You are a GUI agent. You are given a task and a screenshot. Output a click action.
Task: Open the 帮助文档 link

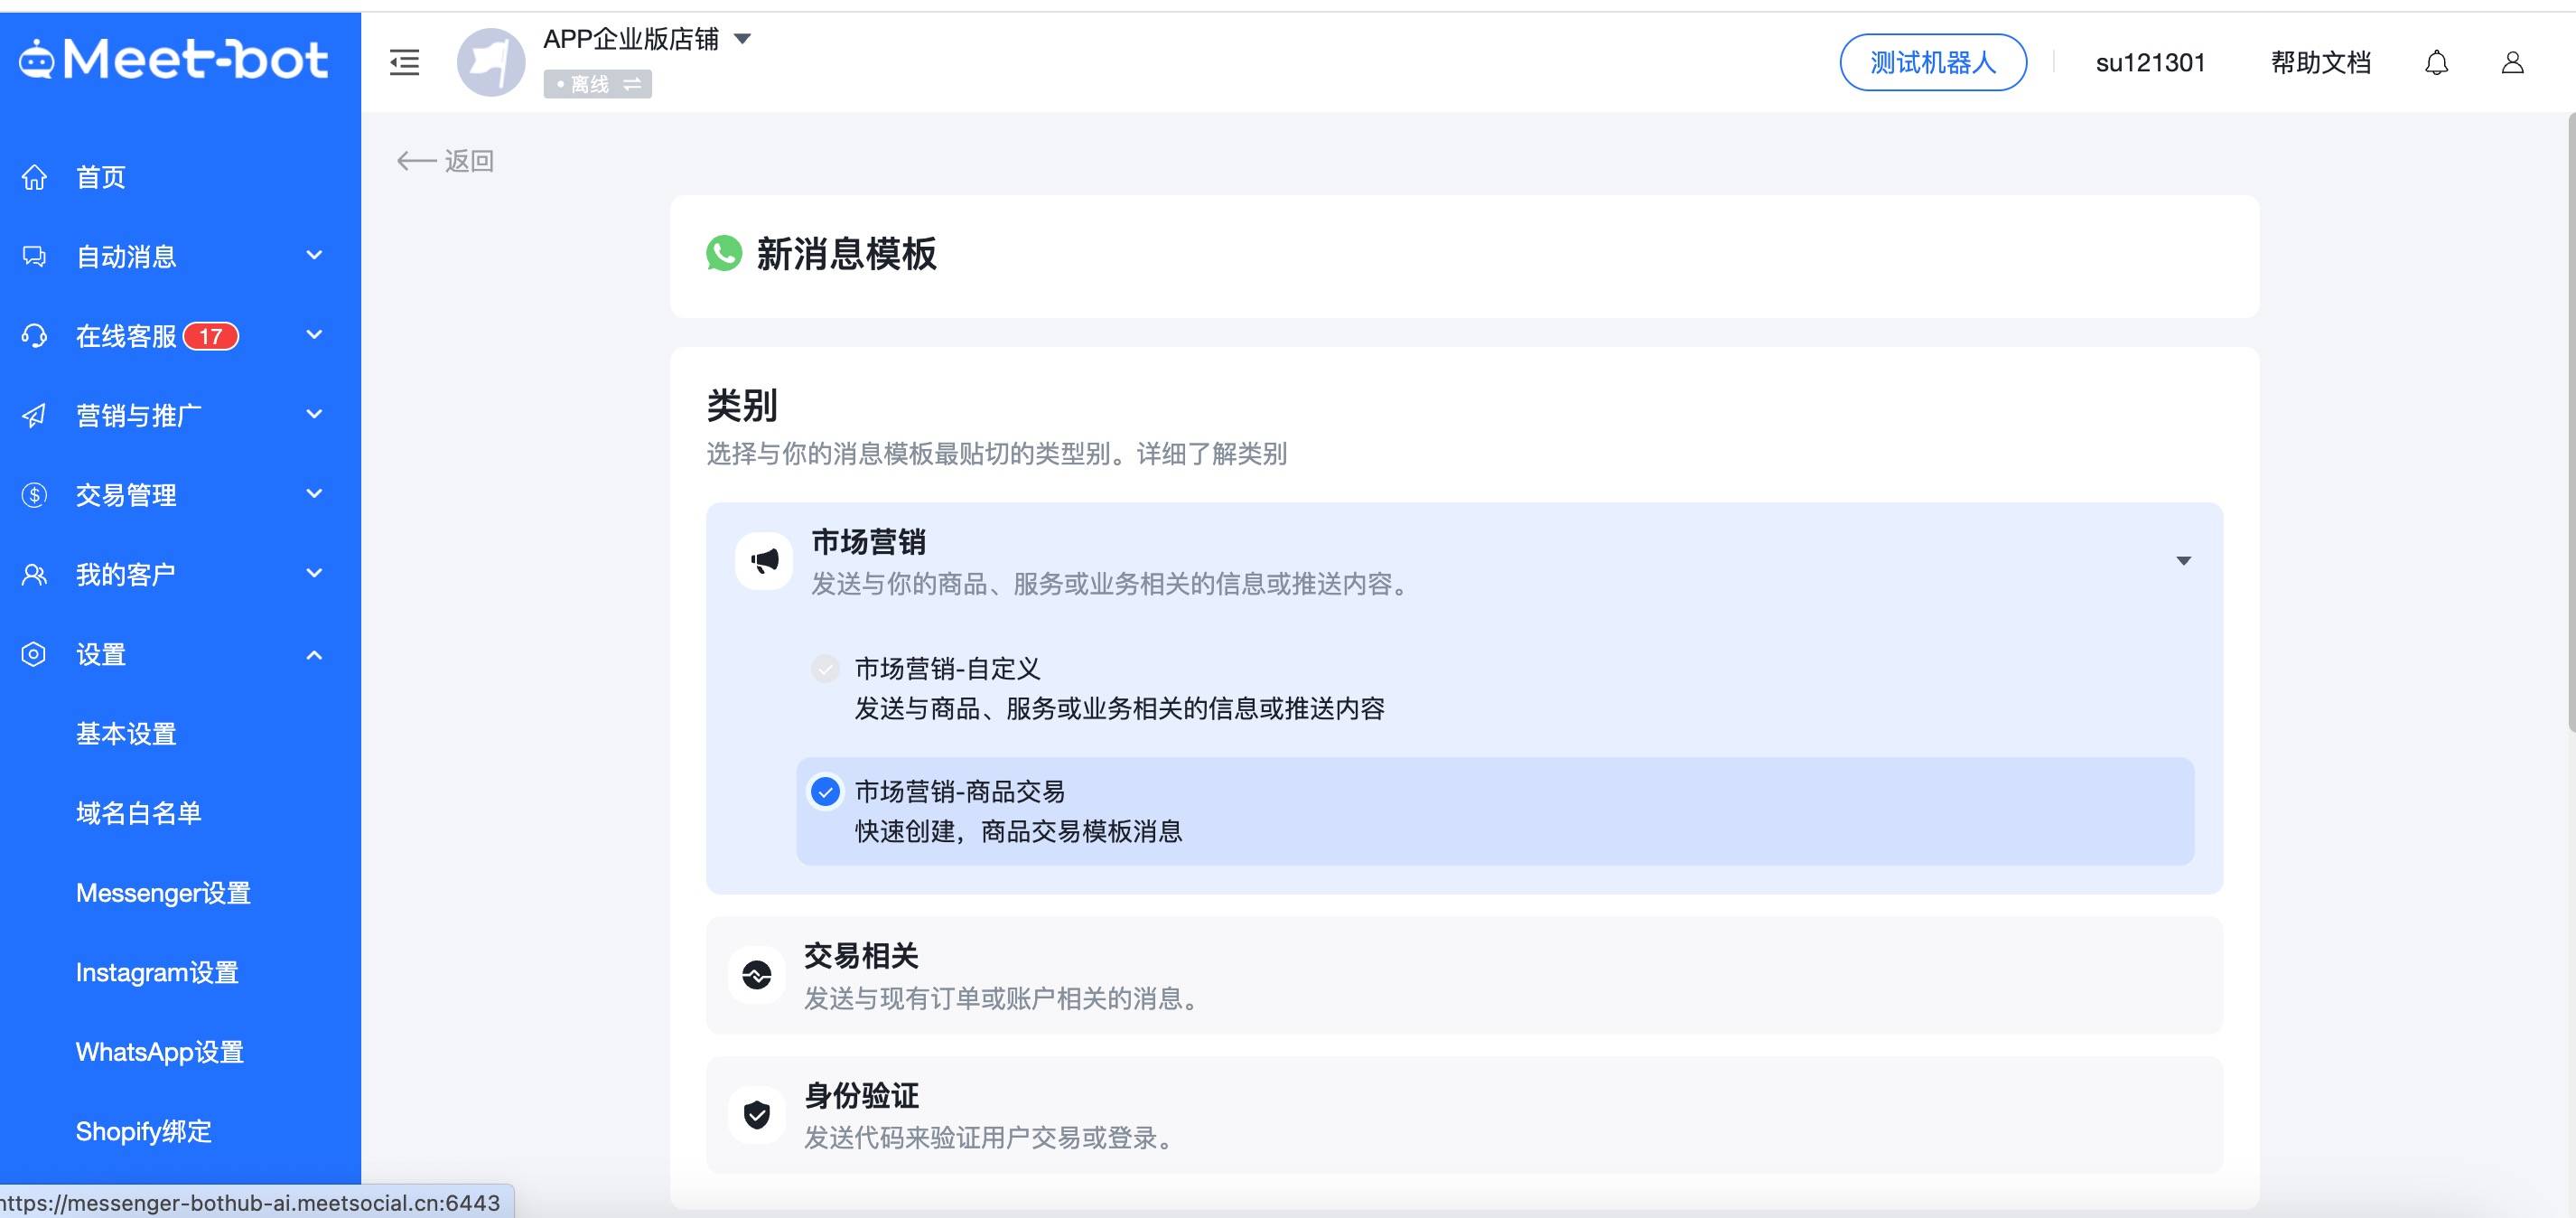[2321, 63]
